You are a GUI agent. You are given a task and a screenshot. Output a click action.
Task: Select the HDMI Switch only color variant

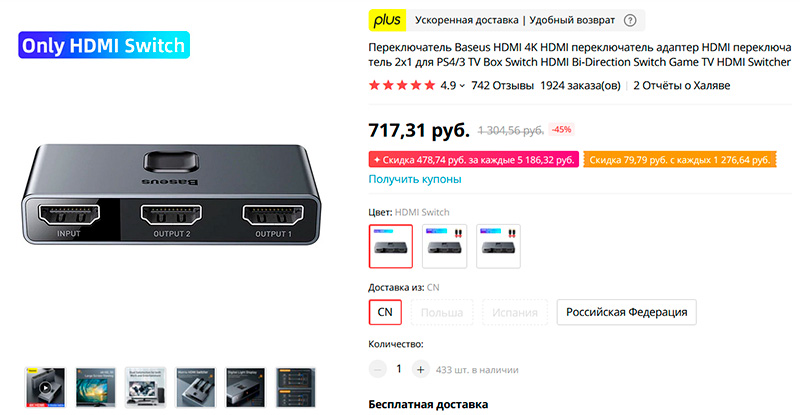point(391,246)
